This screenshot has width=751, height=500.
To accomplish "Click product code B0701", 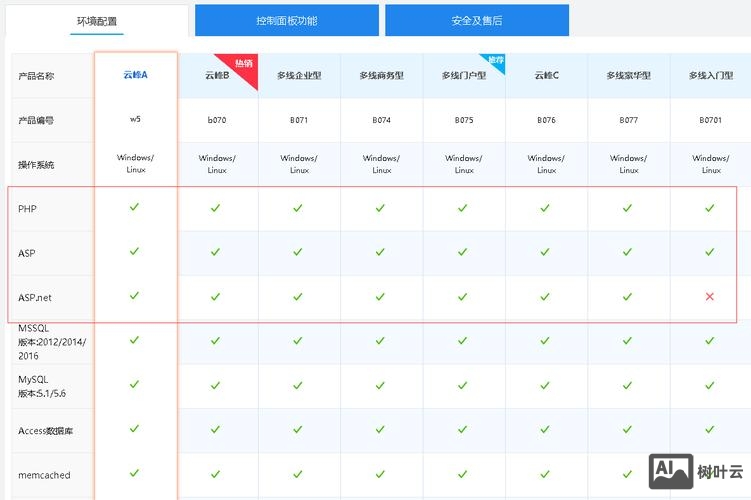I will coord(711,120).
